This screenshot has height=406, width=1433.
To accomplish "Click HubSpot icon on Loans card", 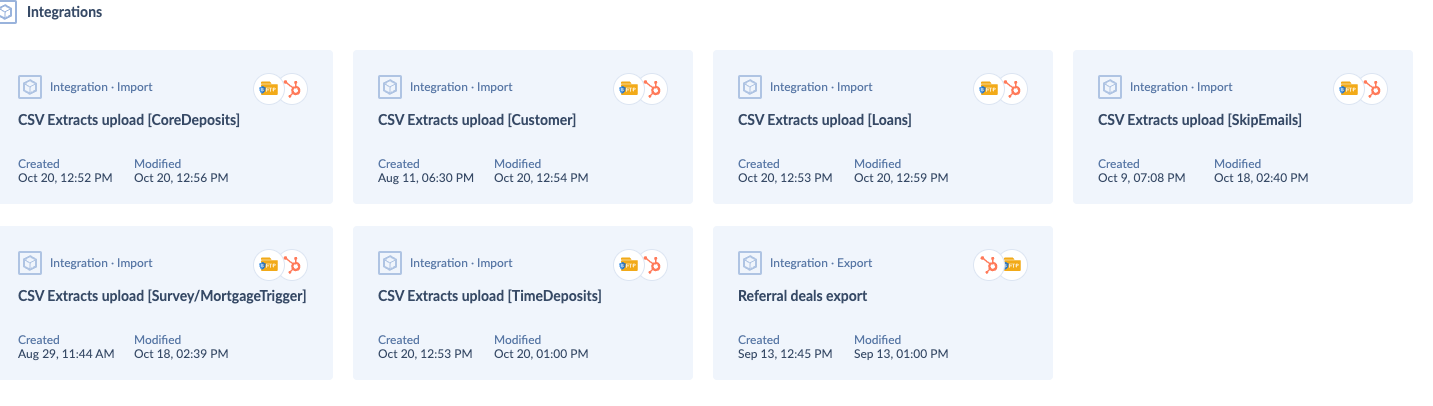I will tap(1013, 89).
